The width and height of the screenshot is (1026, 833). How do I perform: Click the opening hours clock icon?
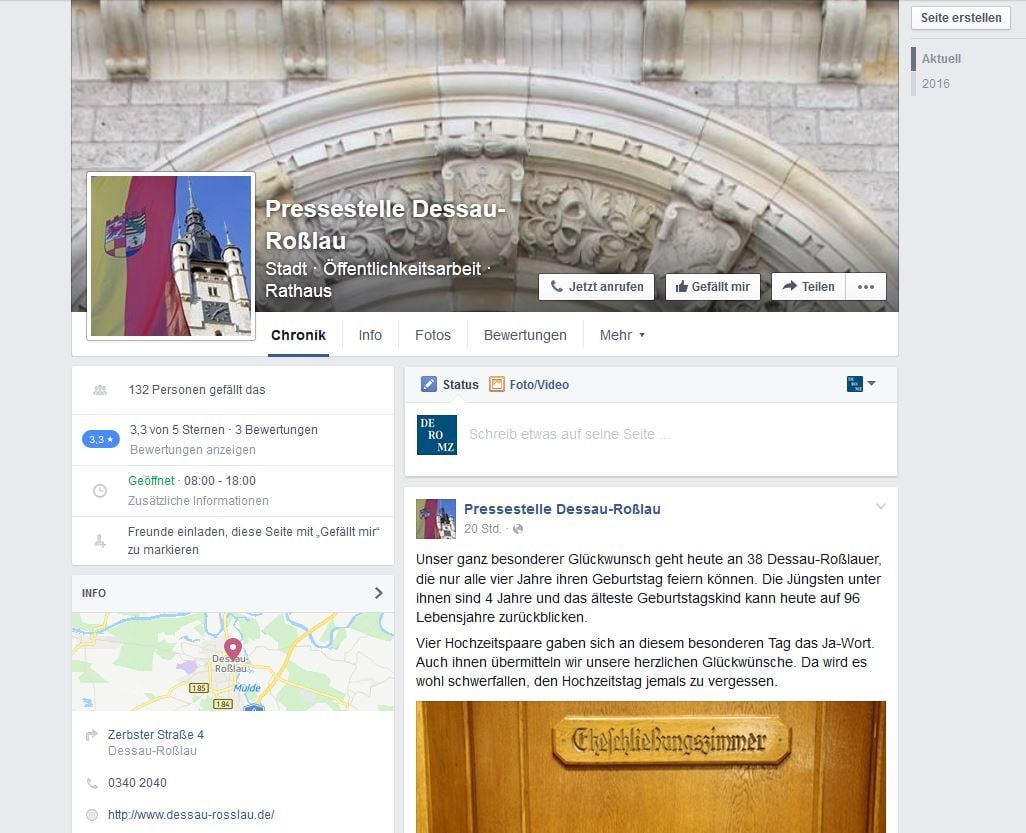[x=99, y=491]
